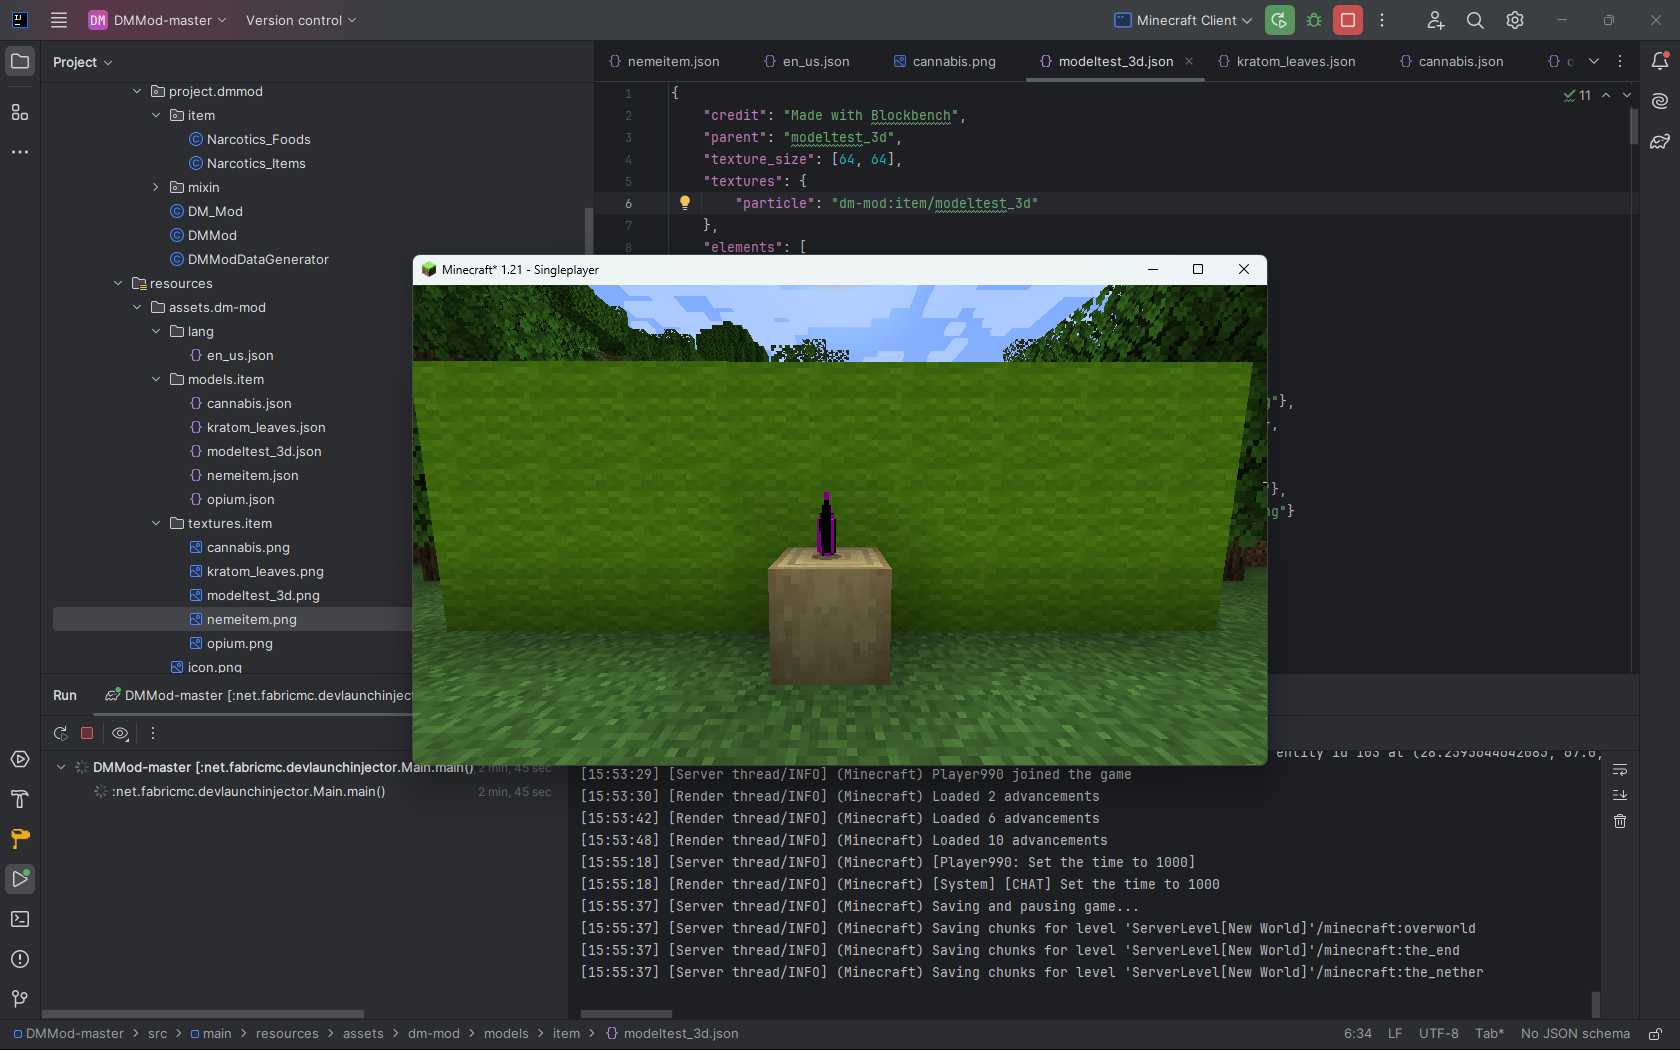Switch to the cannabis.json editor tab
1680x1050 pixels.
click(1451, 61)
